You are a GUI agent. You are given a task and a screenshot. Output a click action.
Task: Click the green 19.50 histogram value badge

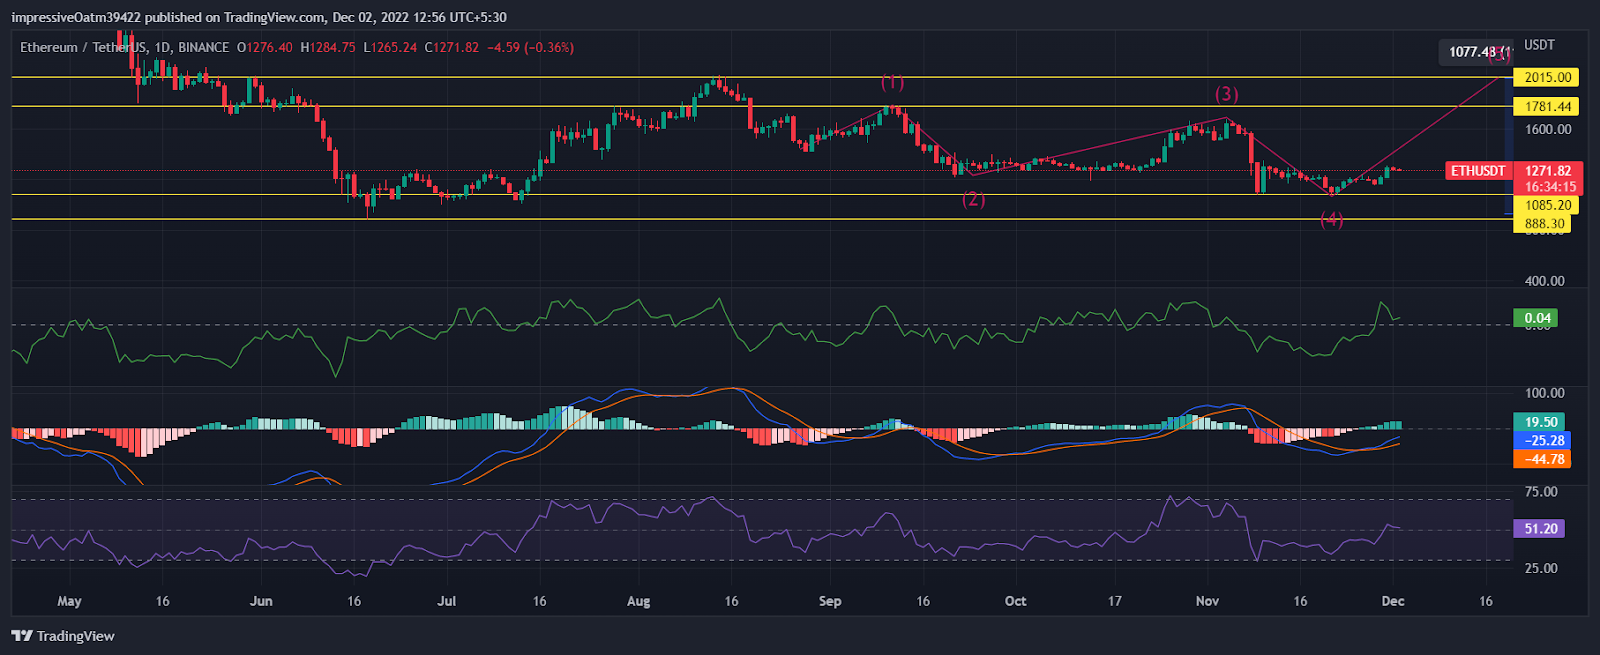(x=1540, y=422)
